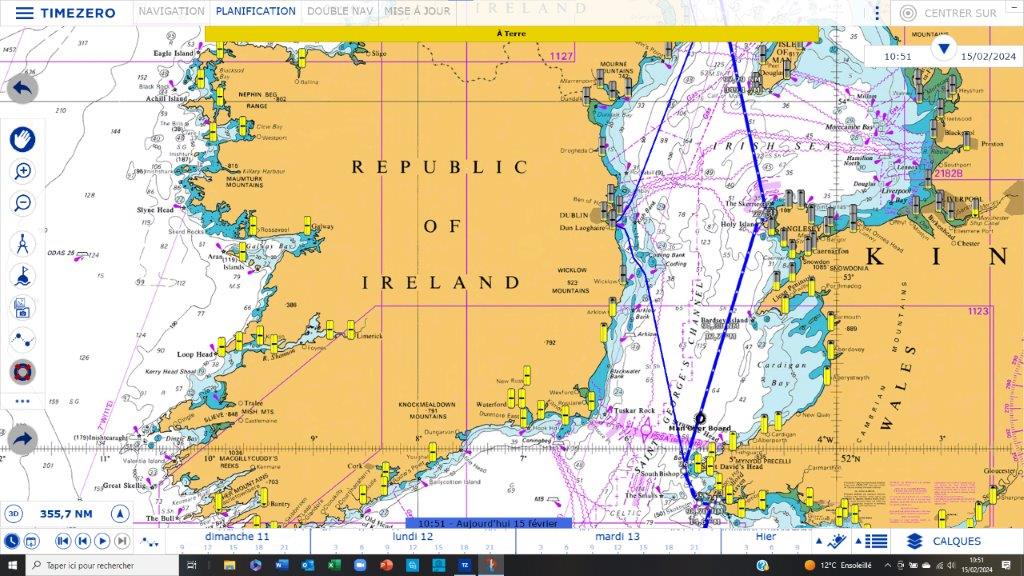
Task: Open the calendar date picker icon
Action: click(x=30, y=541)
